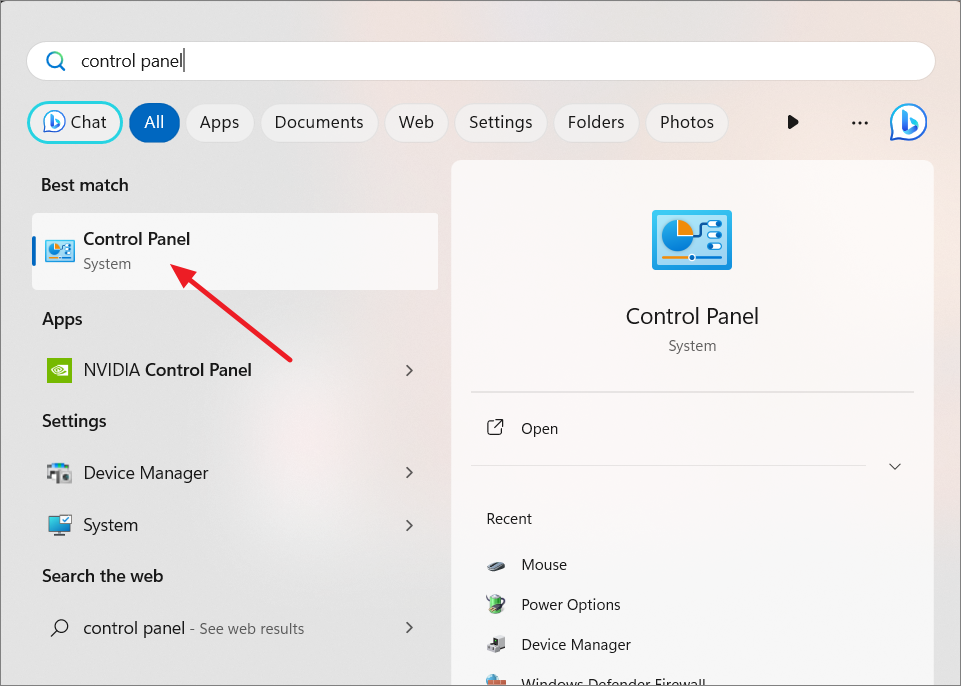Image resolution: width=961 pixels, height=686 pixels.
Task: Open the Control Panel best match result
Action: point(235,251)
